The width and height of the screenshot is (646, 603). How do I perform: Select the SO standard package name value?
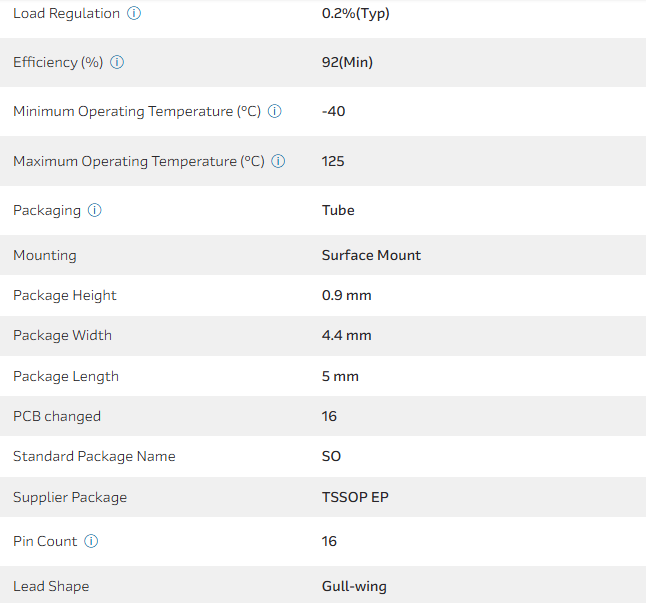point(331,457)
